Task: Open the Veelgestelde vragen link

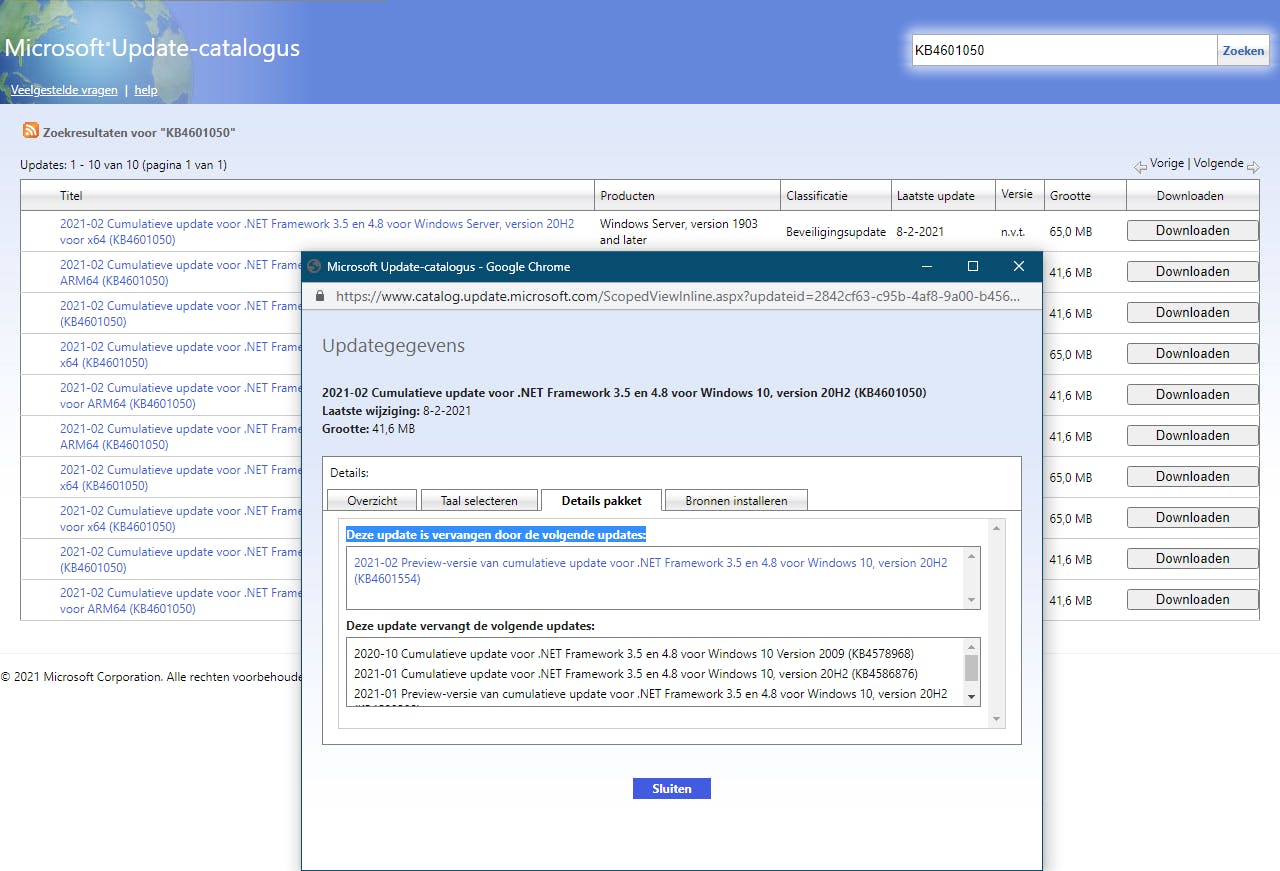Action: pyautogui.click(x=64, y=90)
